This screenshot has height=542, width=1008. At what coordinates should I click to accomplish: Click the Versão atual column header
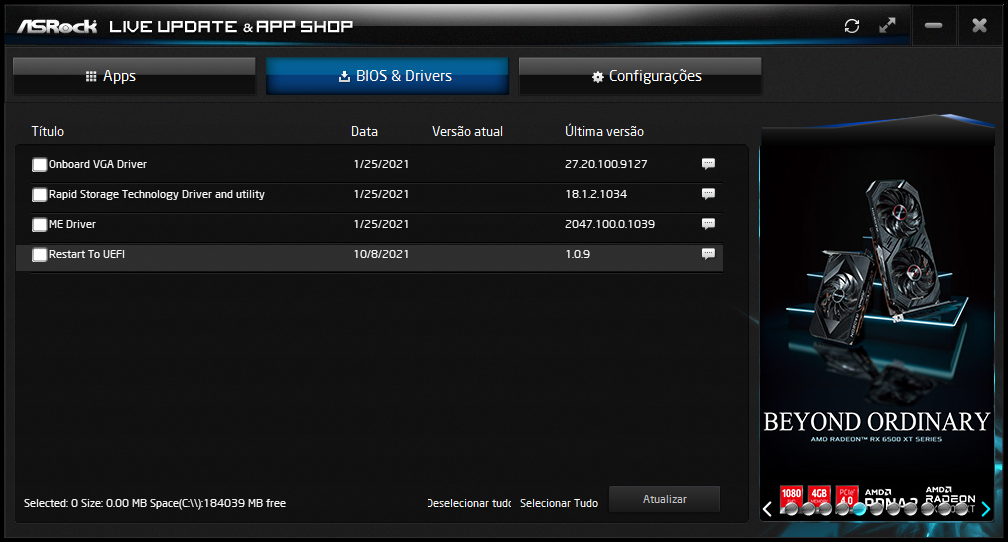coord(467,131)
